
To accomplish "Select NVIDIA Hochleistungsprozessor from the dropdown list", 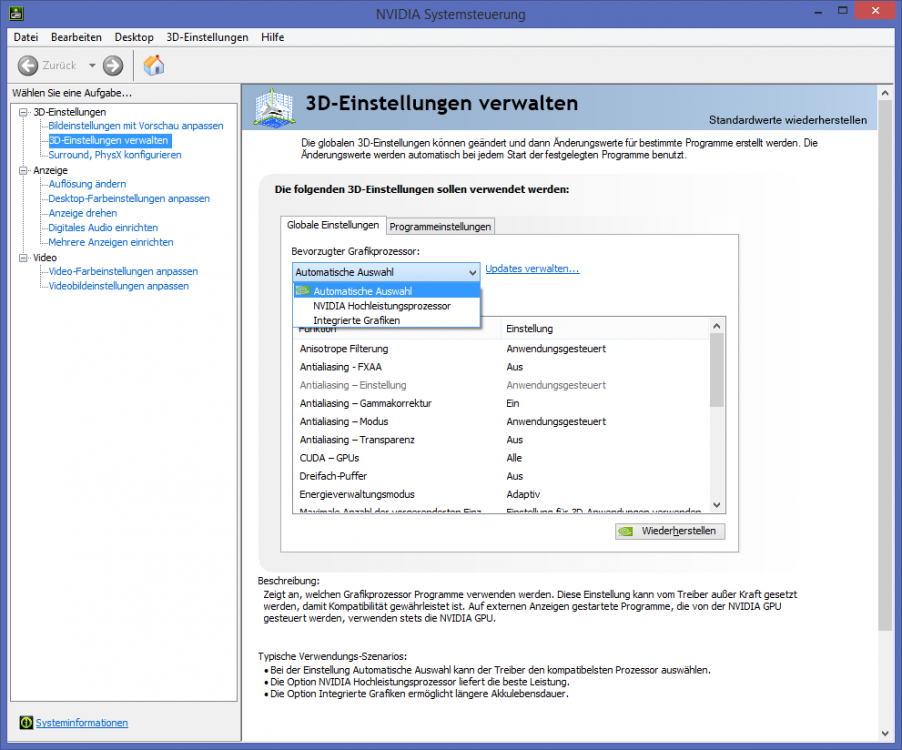I will click(381, 306).
